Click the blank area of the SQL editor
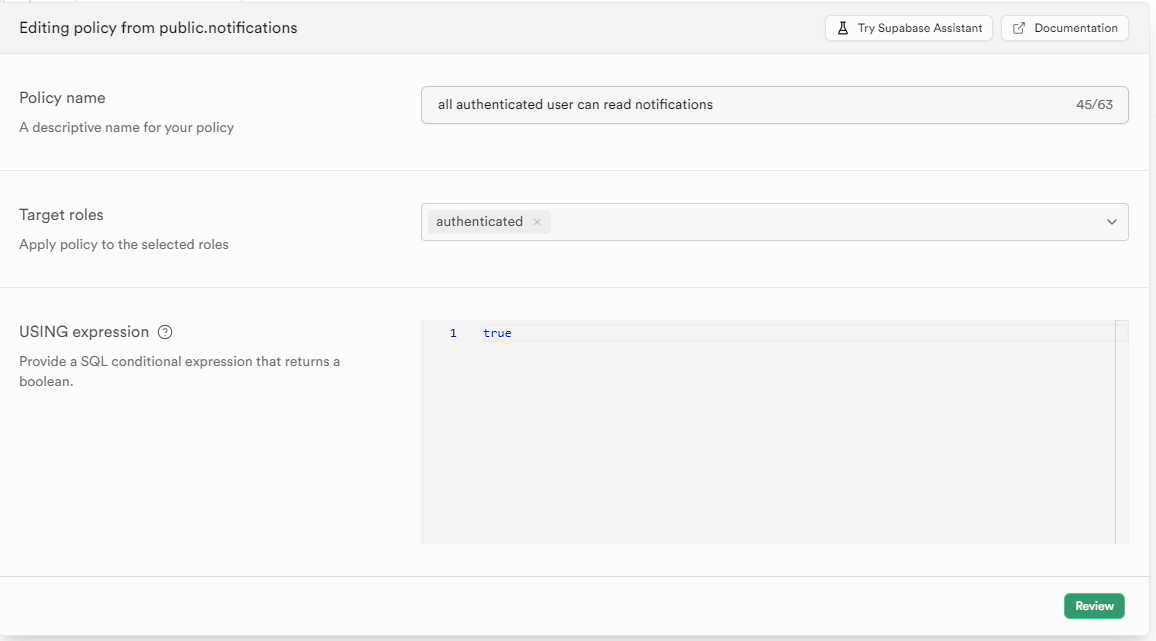Viewport: 1156px width, 641px height. coord(770,450)
